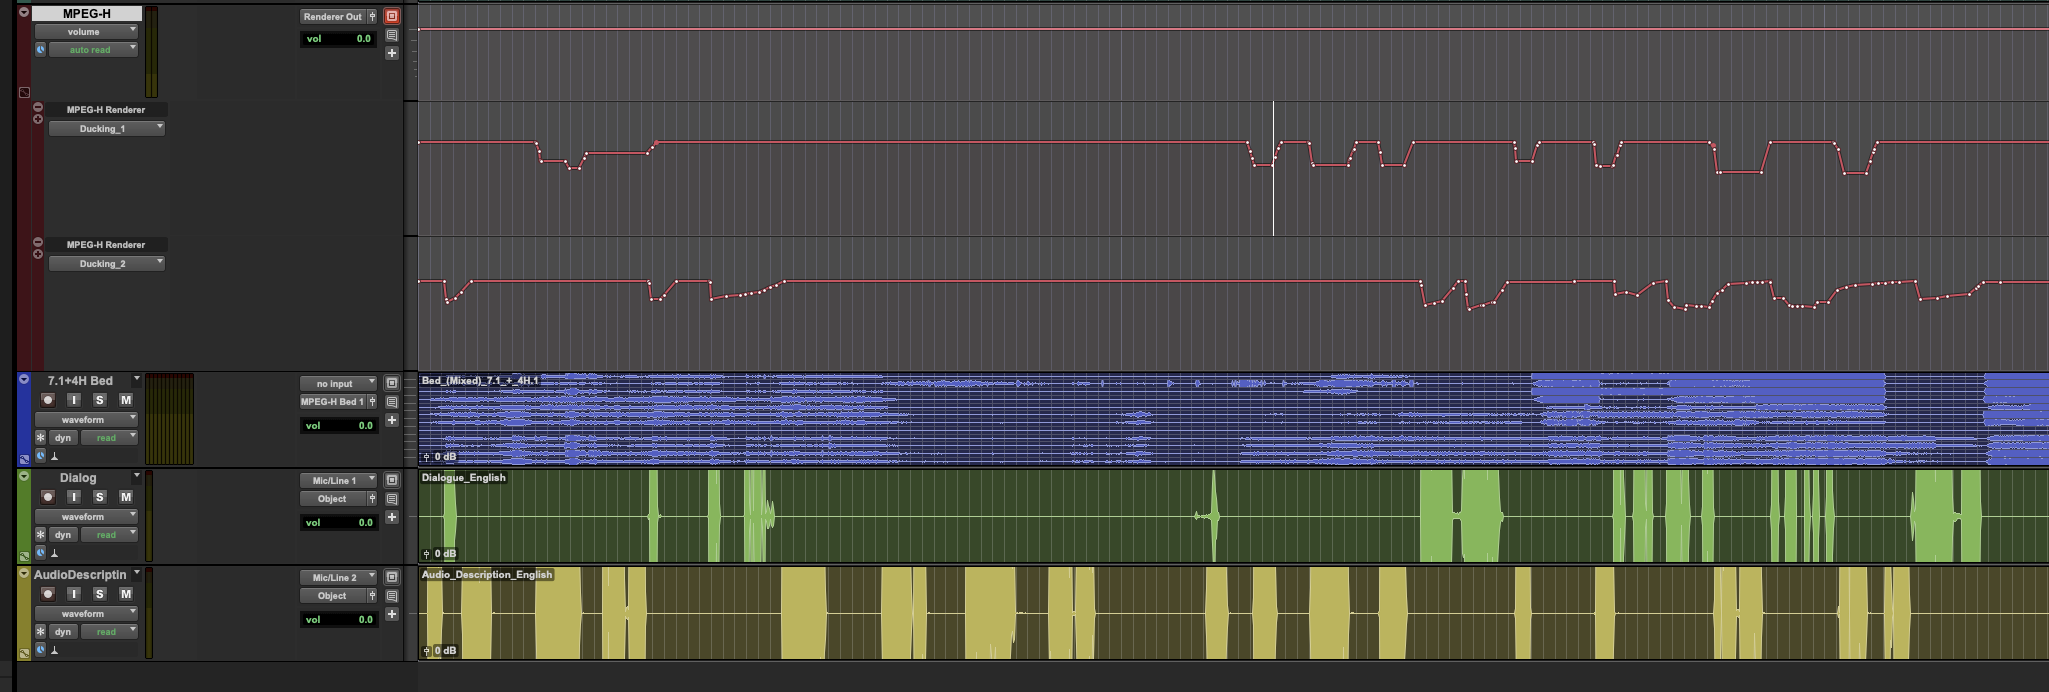Click freeze snowflake icon on 7.1+4H Bed

tap(41, 437)
